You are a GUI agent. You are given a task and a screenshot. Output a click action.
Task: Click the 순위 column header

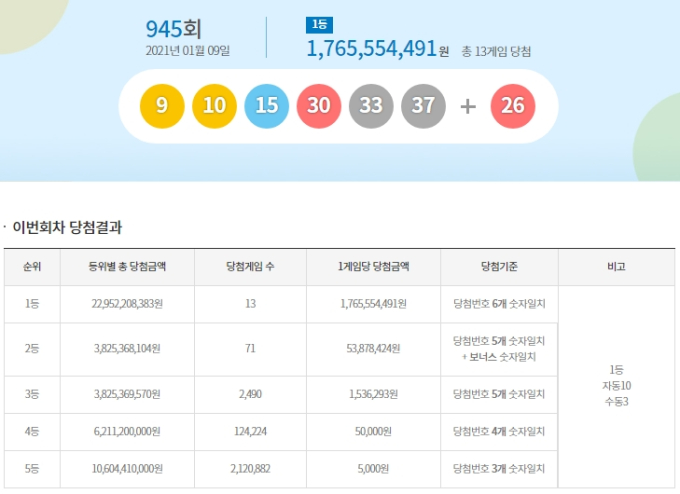tap(32, 266)
